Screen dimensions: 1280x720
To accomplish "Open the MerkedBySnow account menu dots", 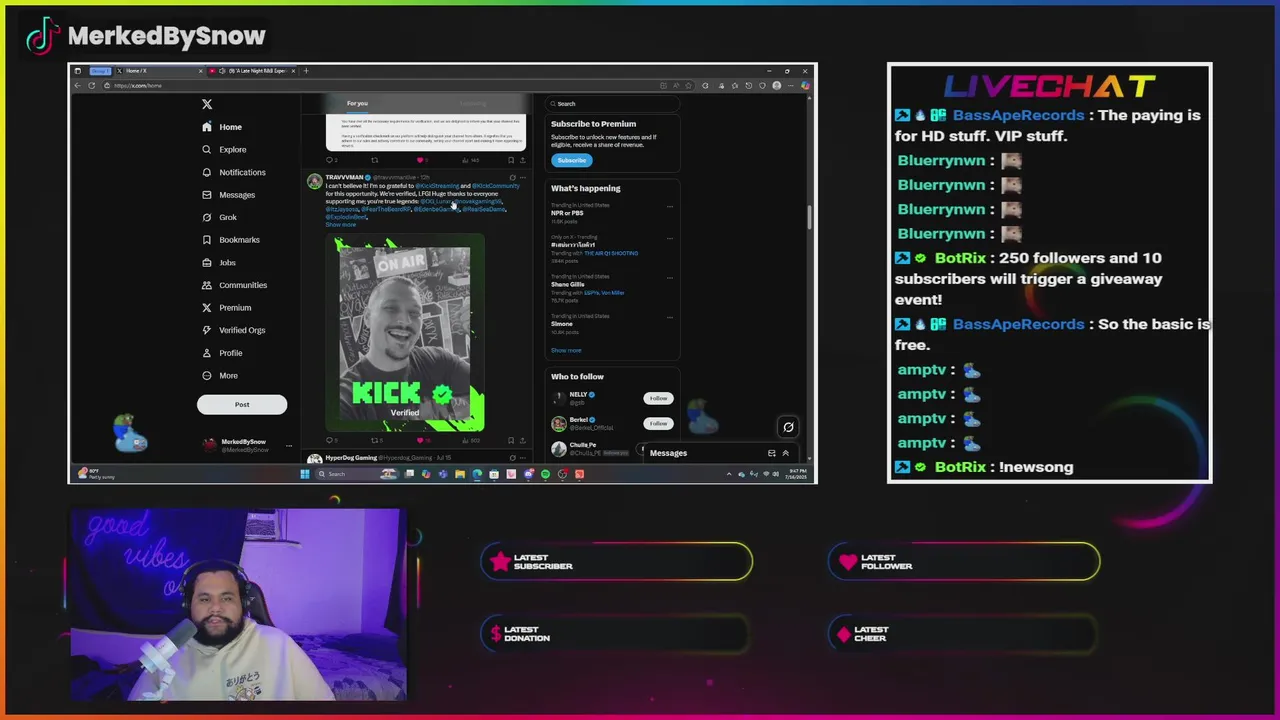I will [289, 445].
